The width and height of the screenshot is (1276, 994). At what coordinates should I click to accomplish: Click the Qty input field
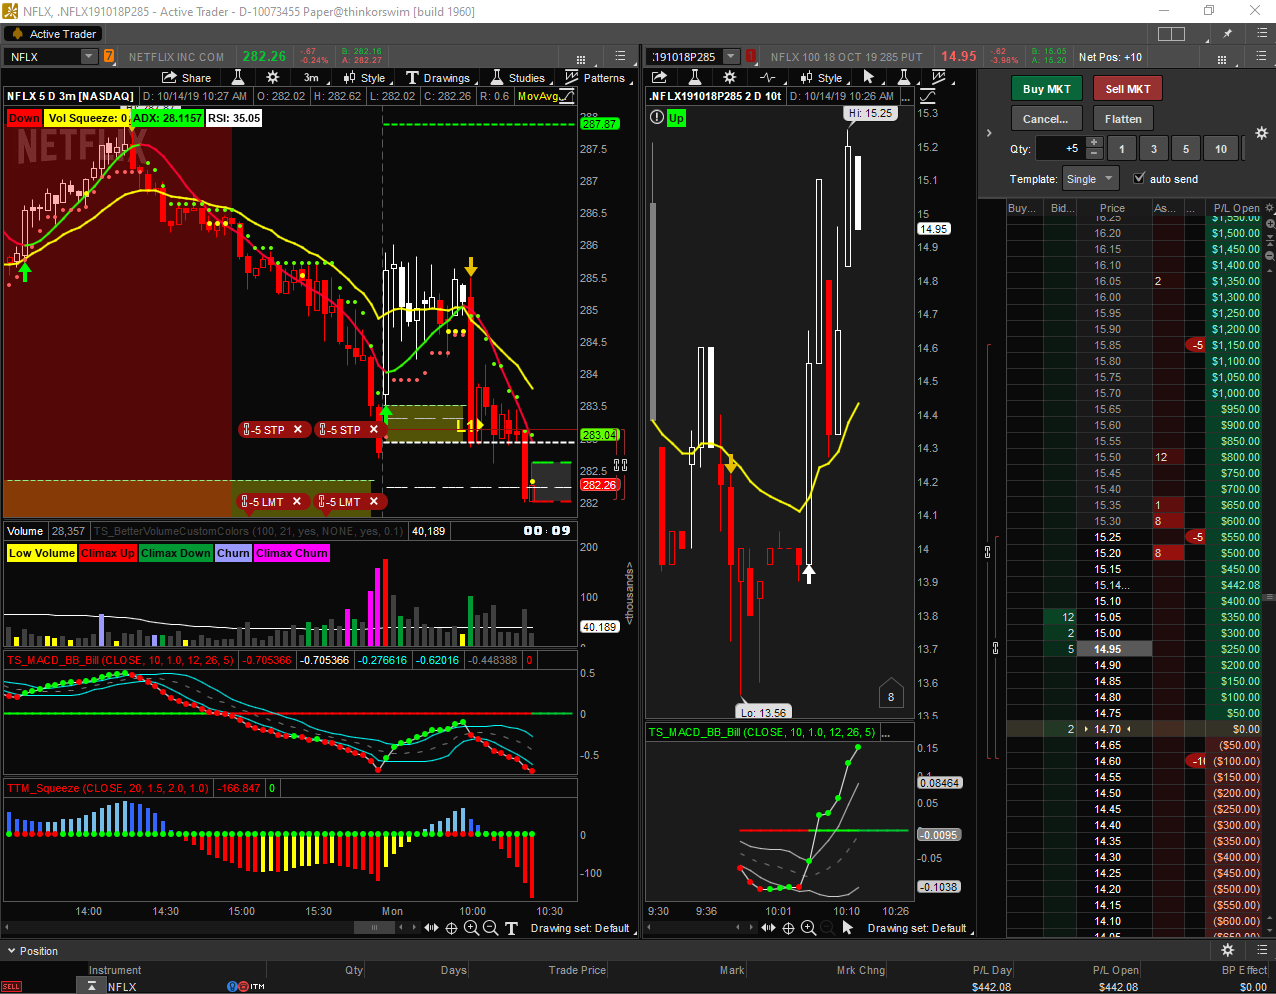(1060, 149)
